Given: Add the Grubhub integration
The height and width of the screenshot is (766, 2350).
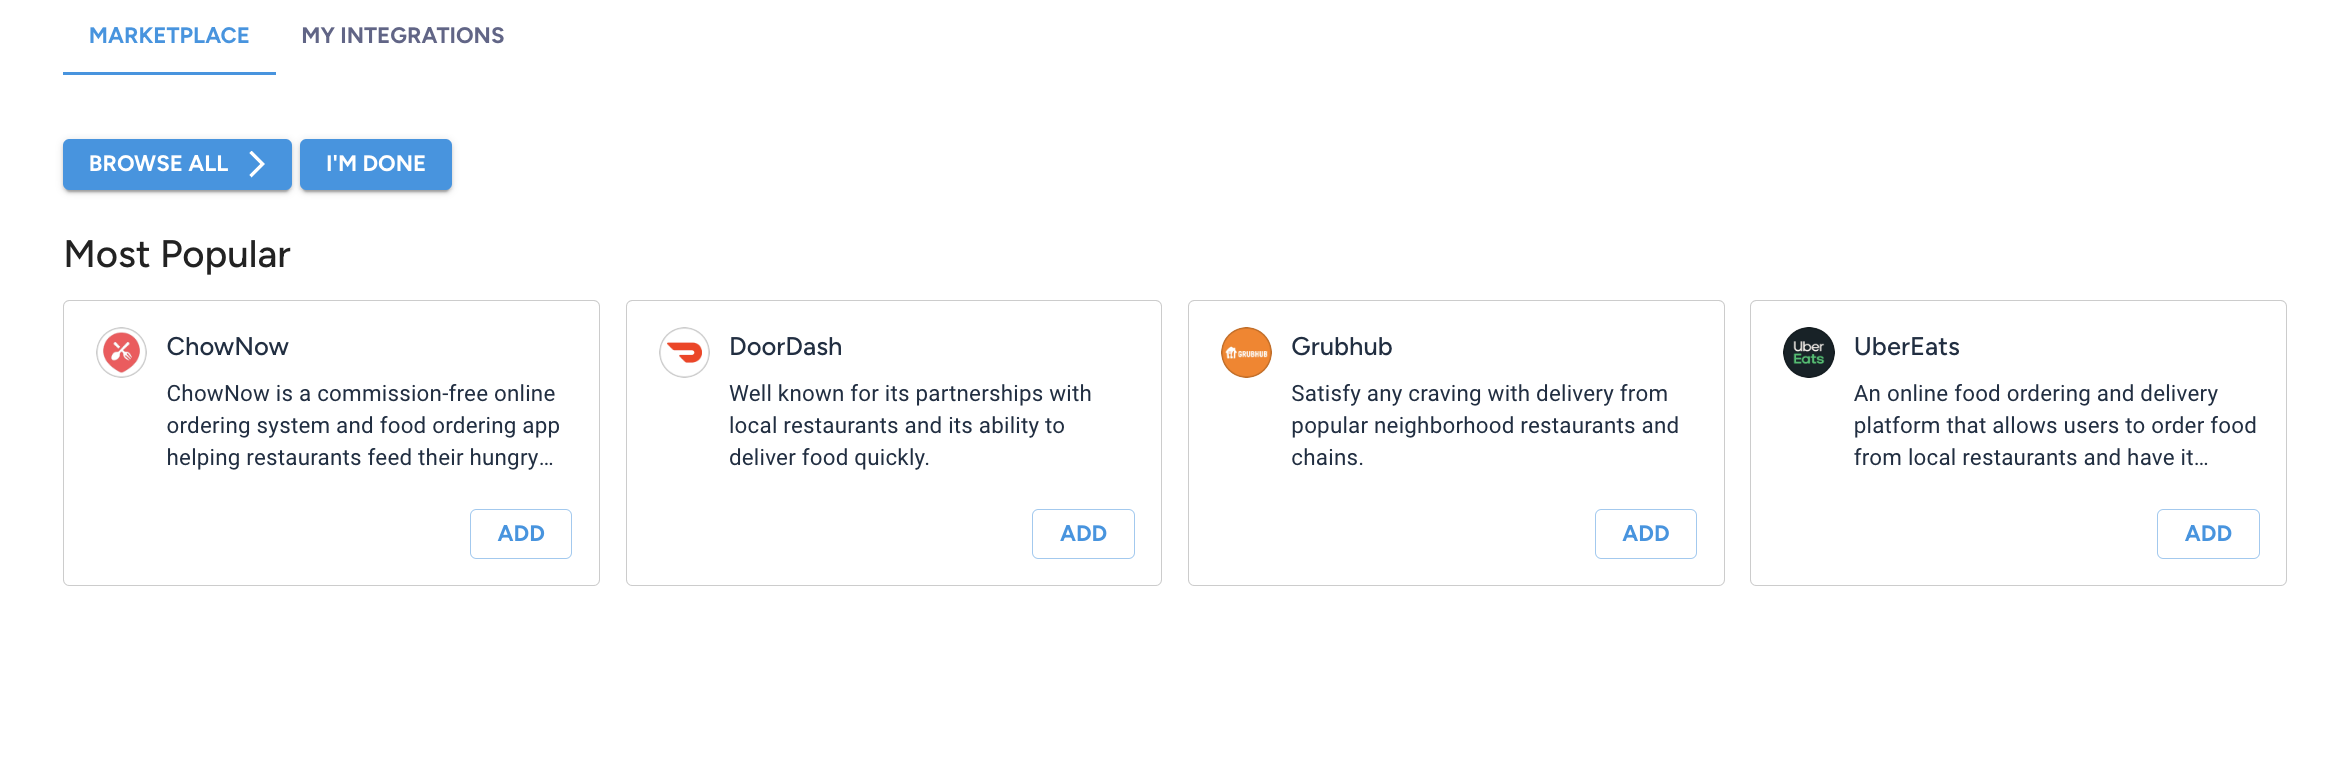Looking at the screenshot, I should click(x=1645, y=533).
